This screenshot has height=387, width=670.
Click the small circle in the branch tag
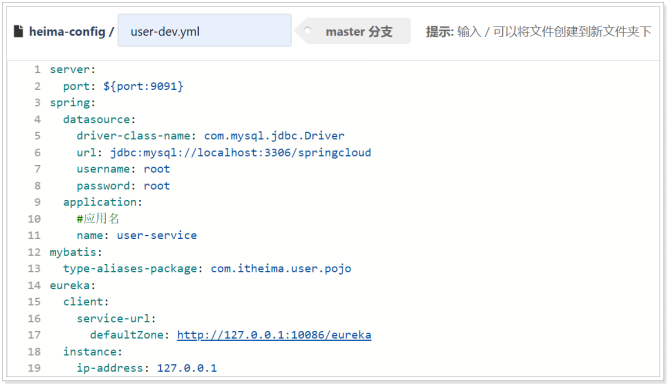coord(307,31)
